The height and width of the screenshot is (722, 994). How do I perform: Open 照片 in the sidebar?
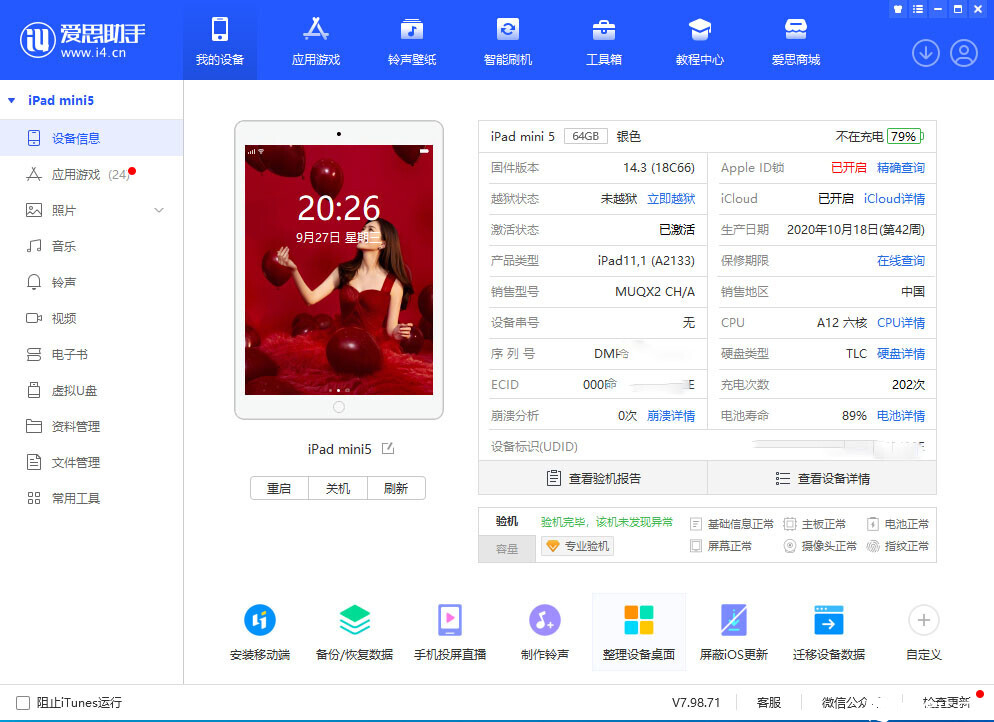point(91,210)
